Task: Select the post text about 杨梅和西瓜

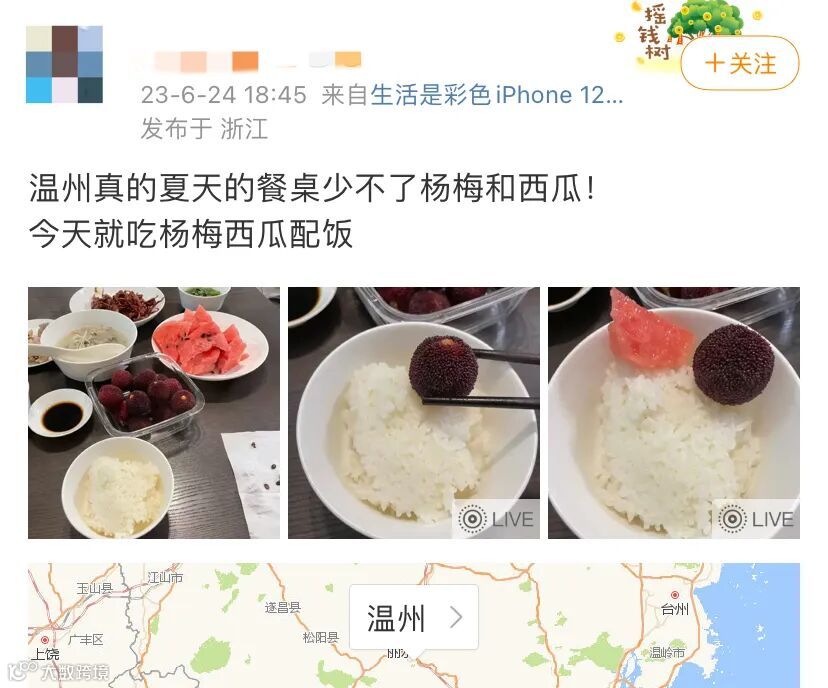Action: tap(313, 211)
